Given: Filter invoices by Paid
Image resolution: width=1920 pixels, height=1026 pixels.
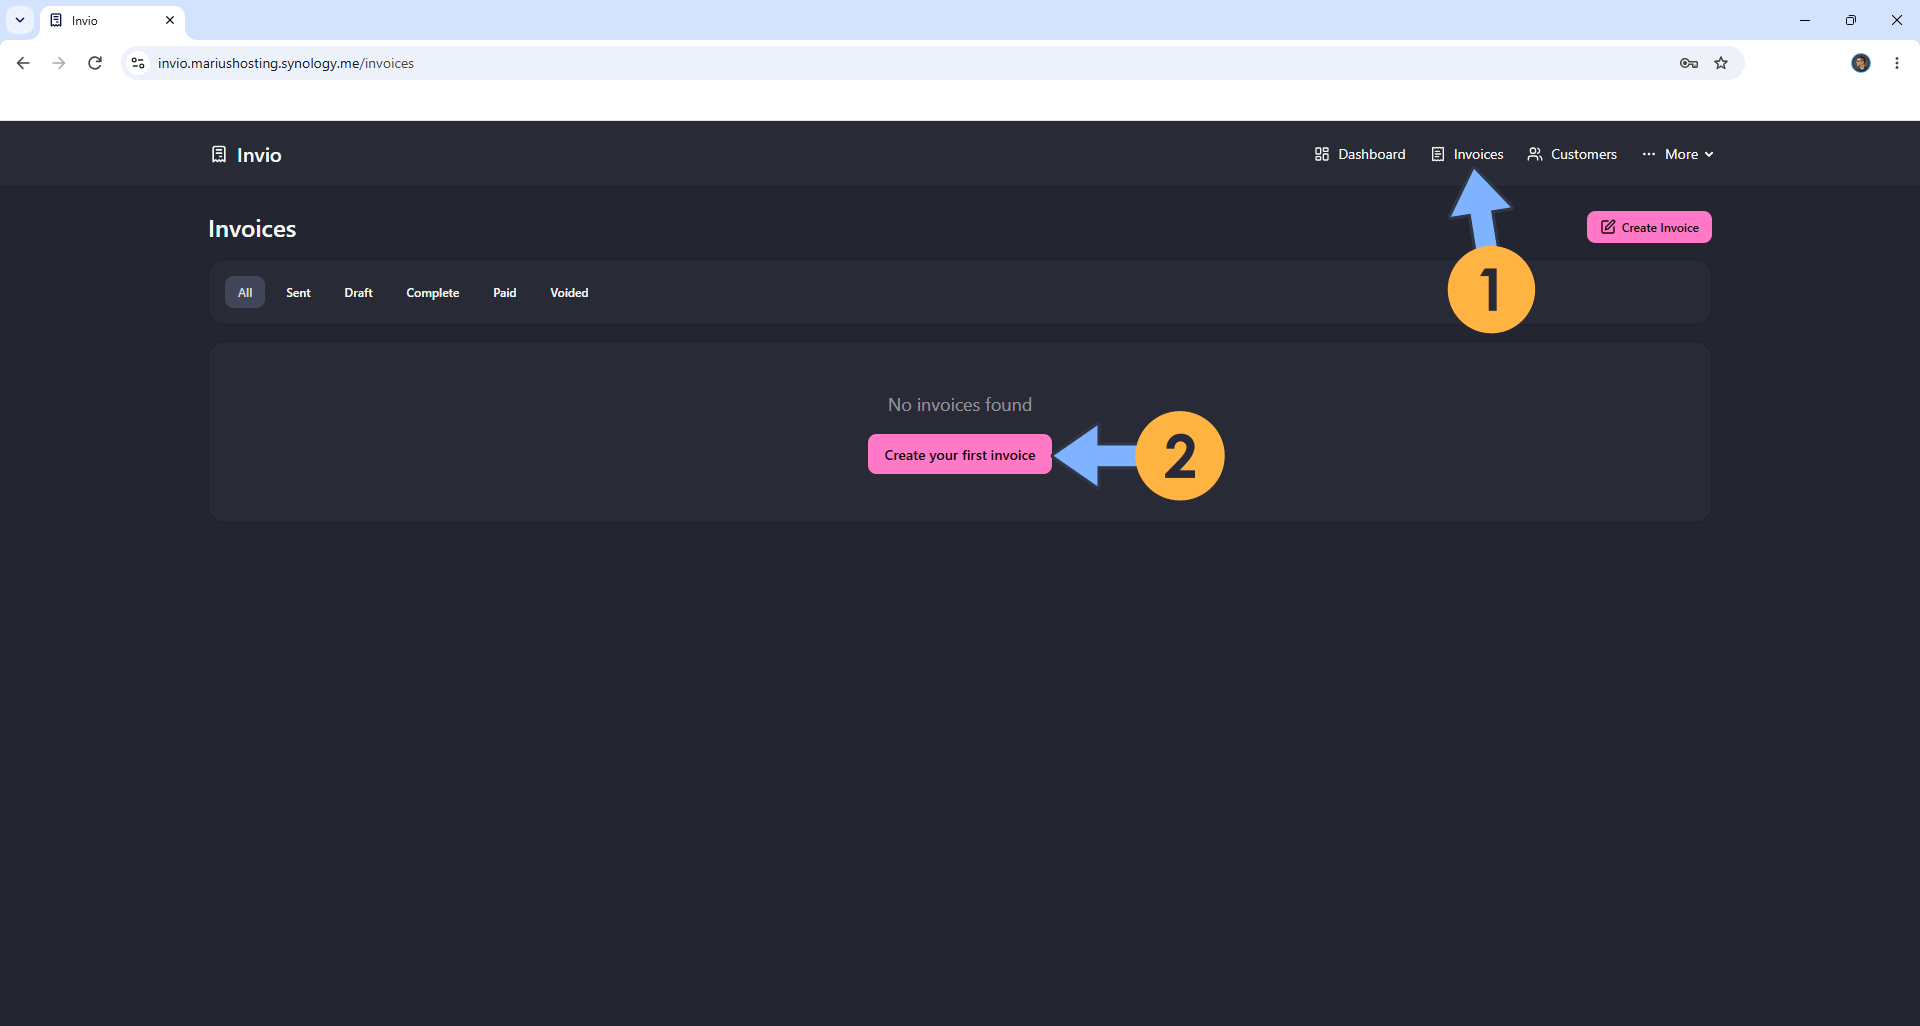Looking at the screenshot, I should pos(505,293).
